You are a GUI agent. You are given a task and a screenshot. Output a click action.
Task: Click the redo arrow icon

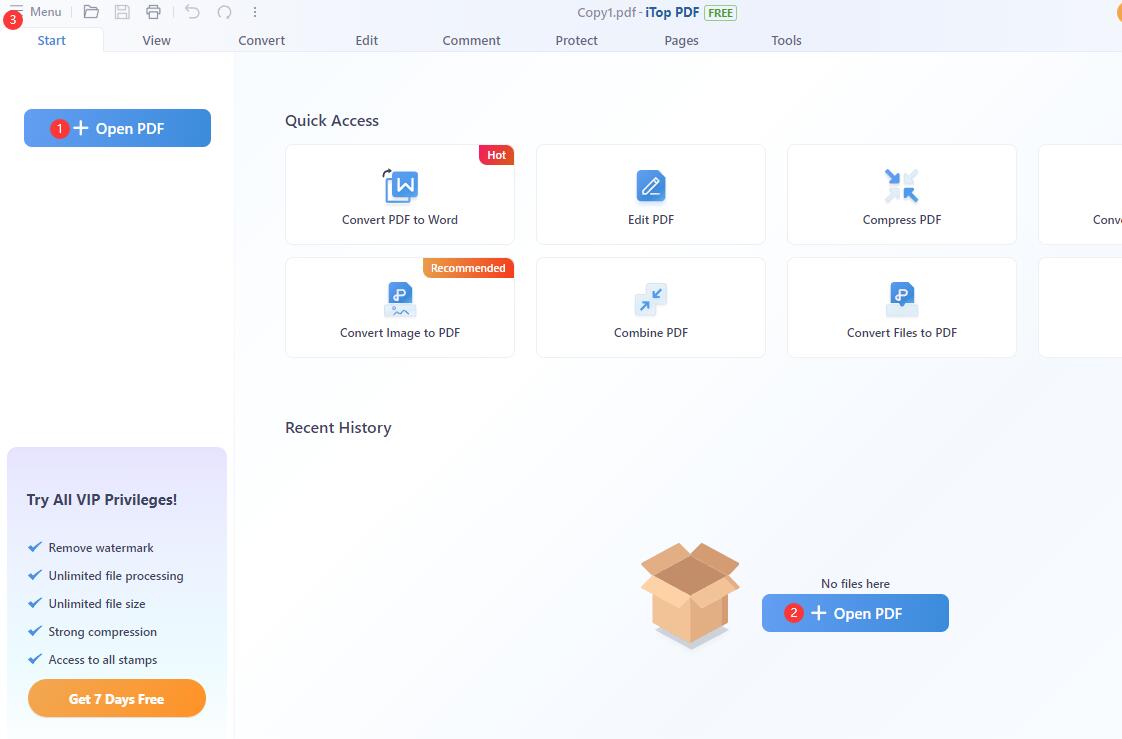224,12
